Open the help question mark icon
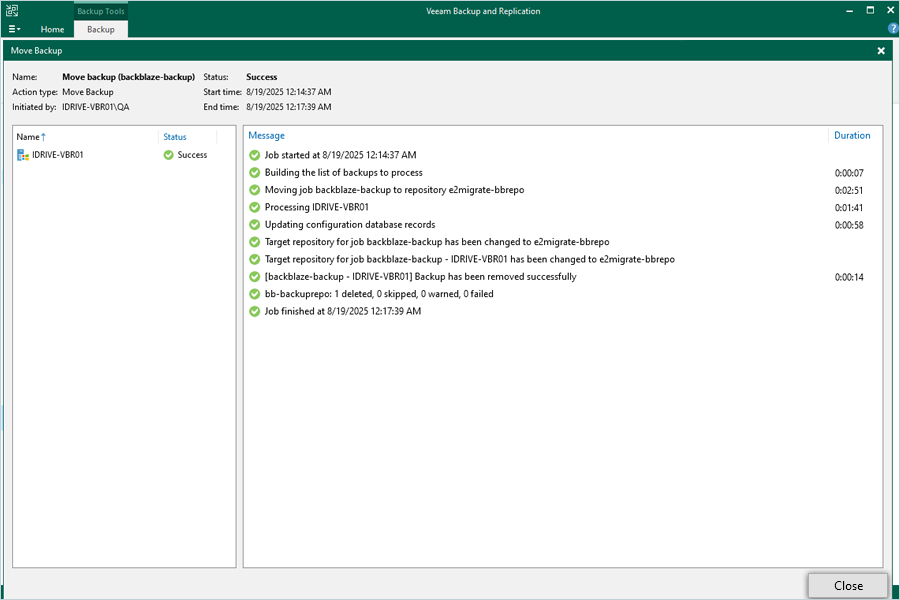The width and height of the screenshot is (900, 600). tap(893, 29)
